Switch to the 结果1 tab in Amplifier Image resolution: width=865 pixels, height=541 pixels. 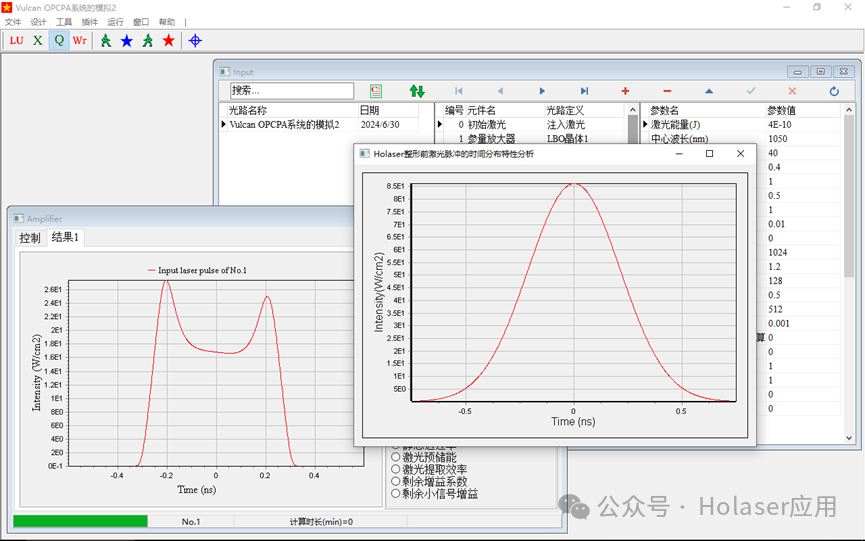[65, 237]
